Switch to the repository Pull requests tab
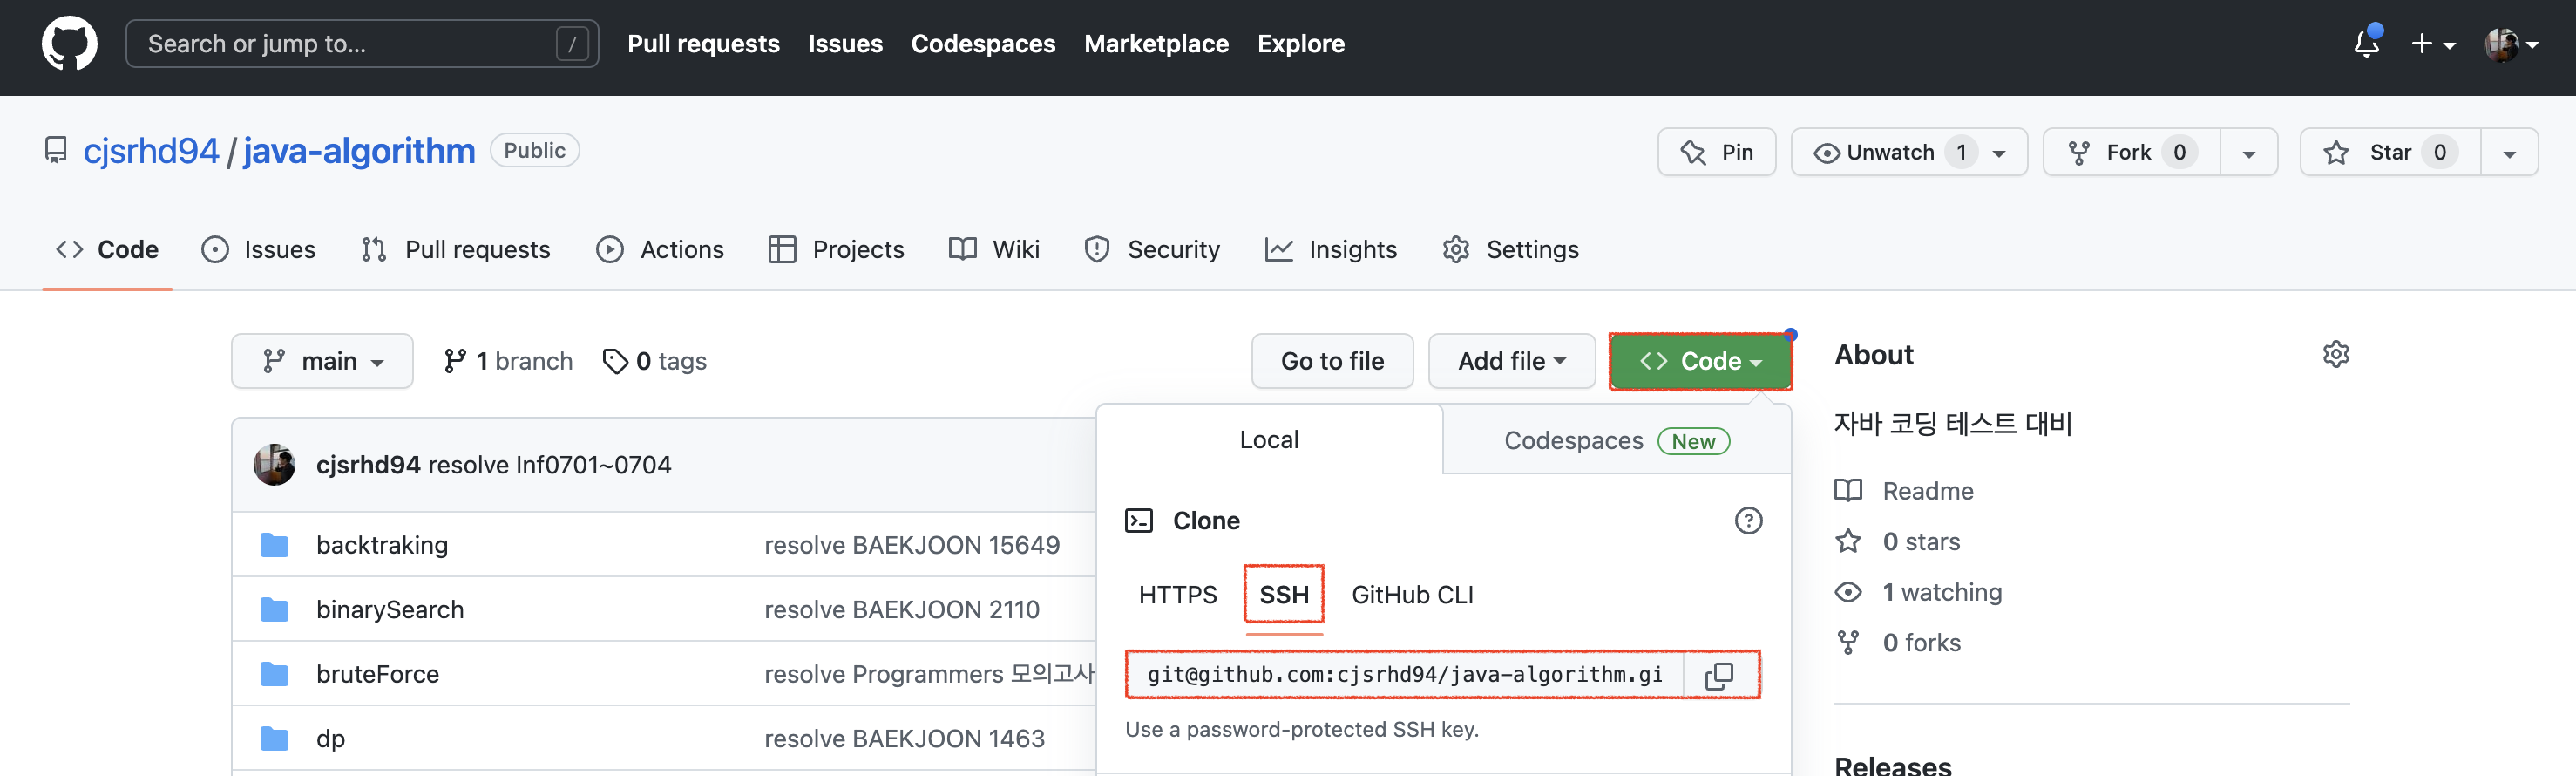The height and width of the screenshot is (776, 2576). [x=455, y=249]
